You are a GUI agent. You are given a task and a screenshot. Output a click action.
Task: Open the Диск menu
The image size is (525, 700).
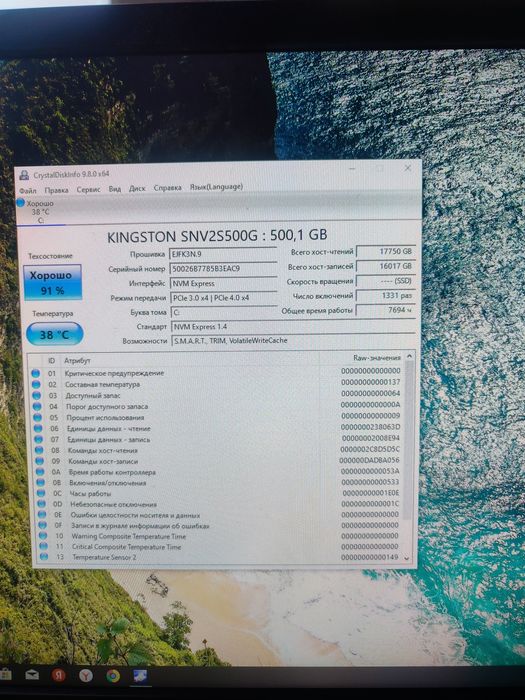(137, 188)
